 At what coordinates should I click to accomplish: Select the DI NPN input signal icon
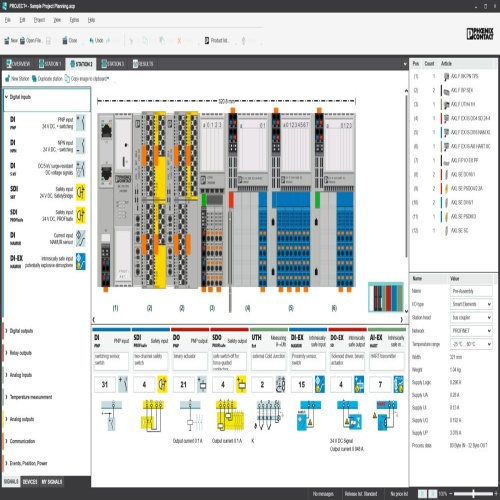[x=81, y=146]
